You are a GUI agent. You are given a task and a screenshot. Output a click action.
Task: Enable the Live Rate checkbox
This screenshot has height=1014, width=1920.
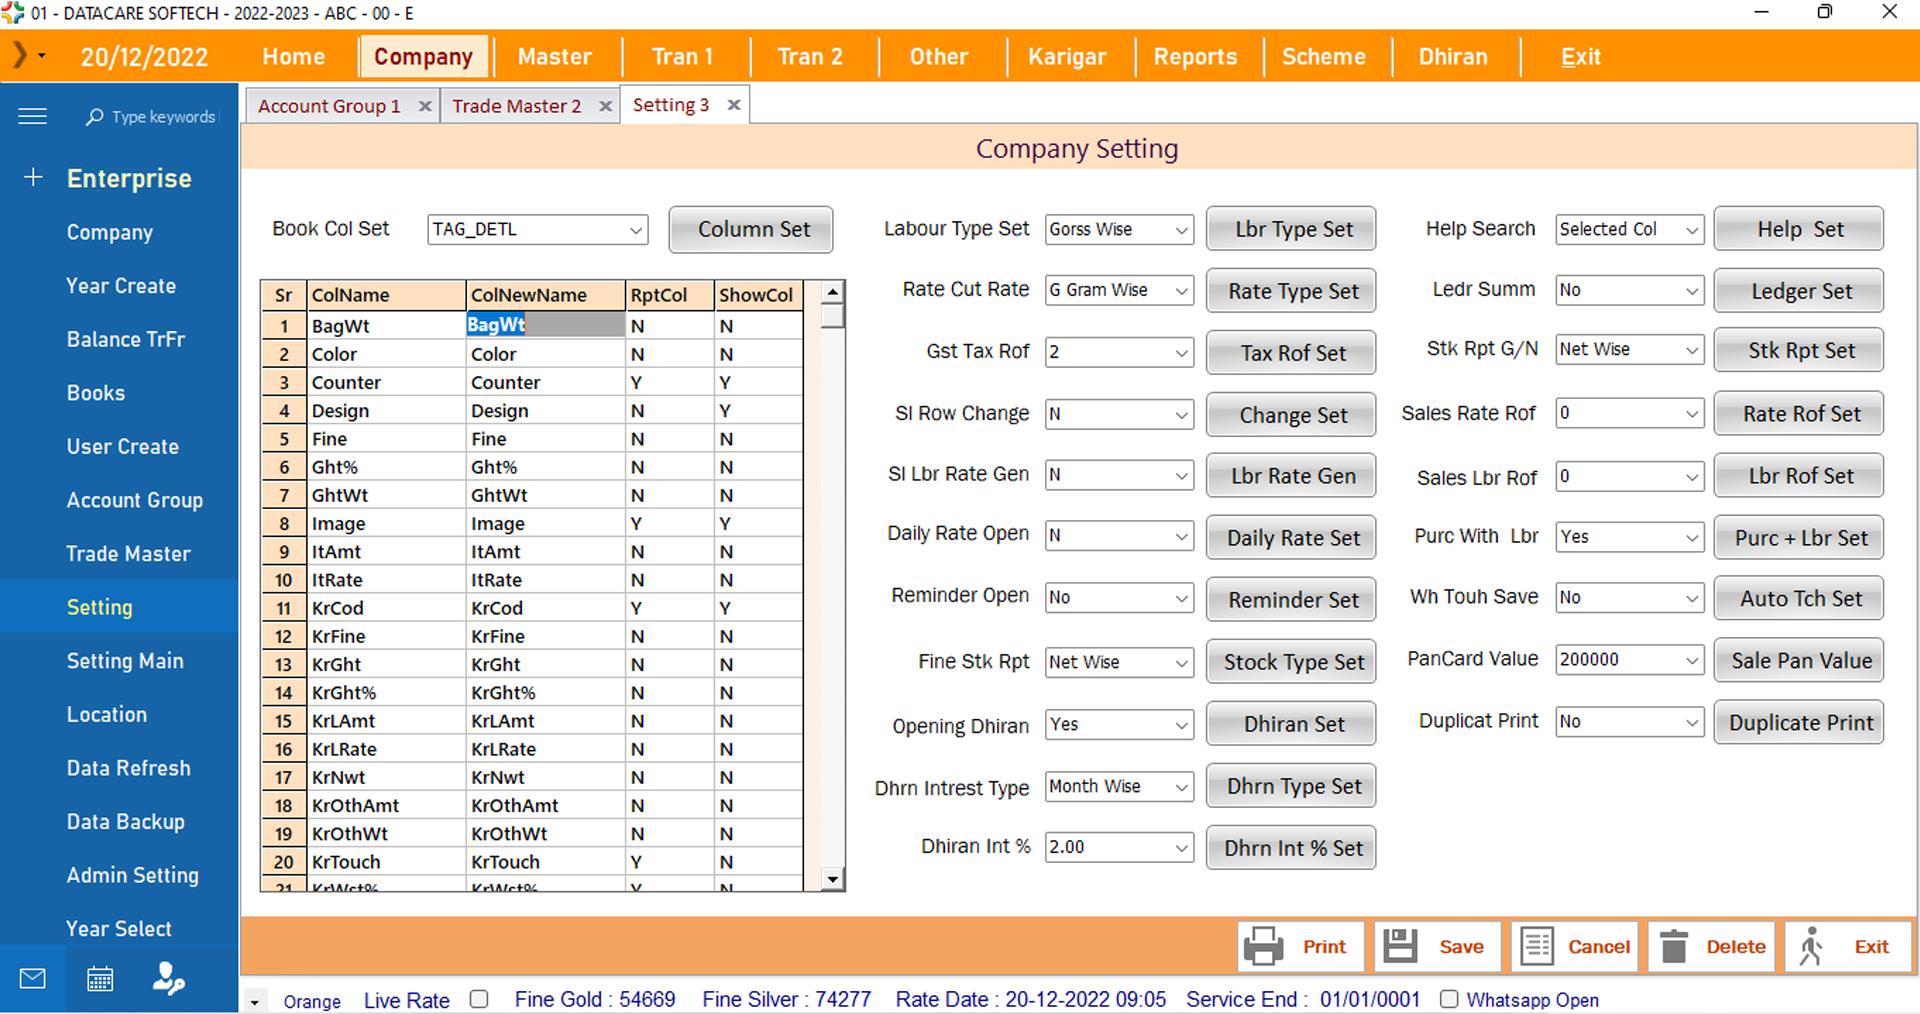coord(479,999)
